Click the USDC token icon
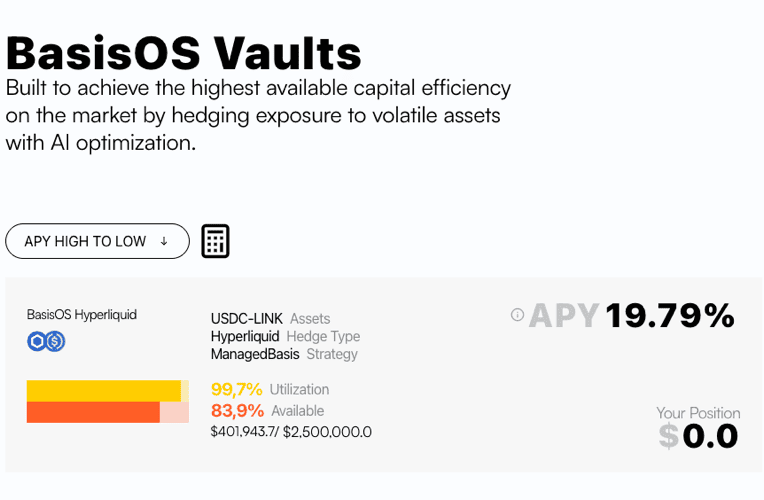 coord(55,342)
